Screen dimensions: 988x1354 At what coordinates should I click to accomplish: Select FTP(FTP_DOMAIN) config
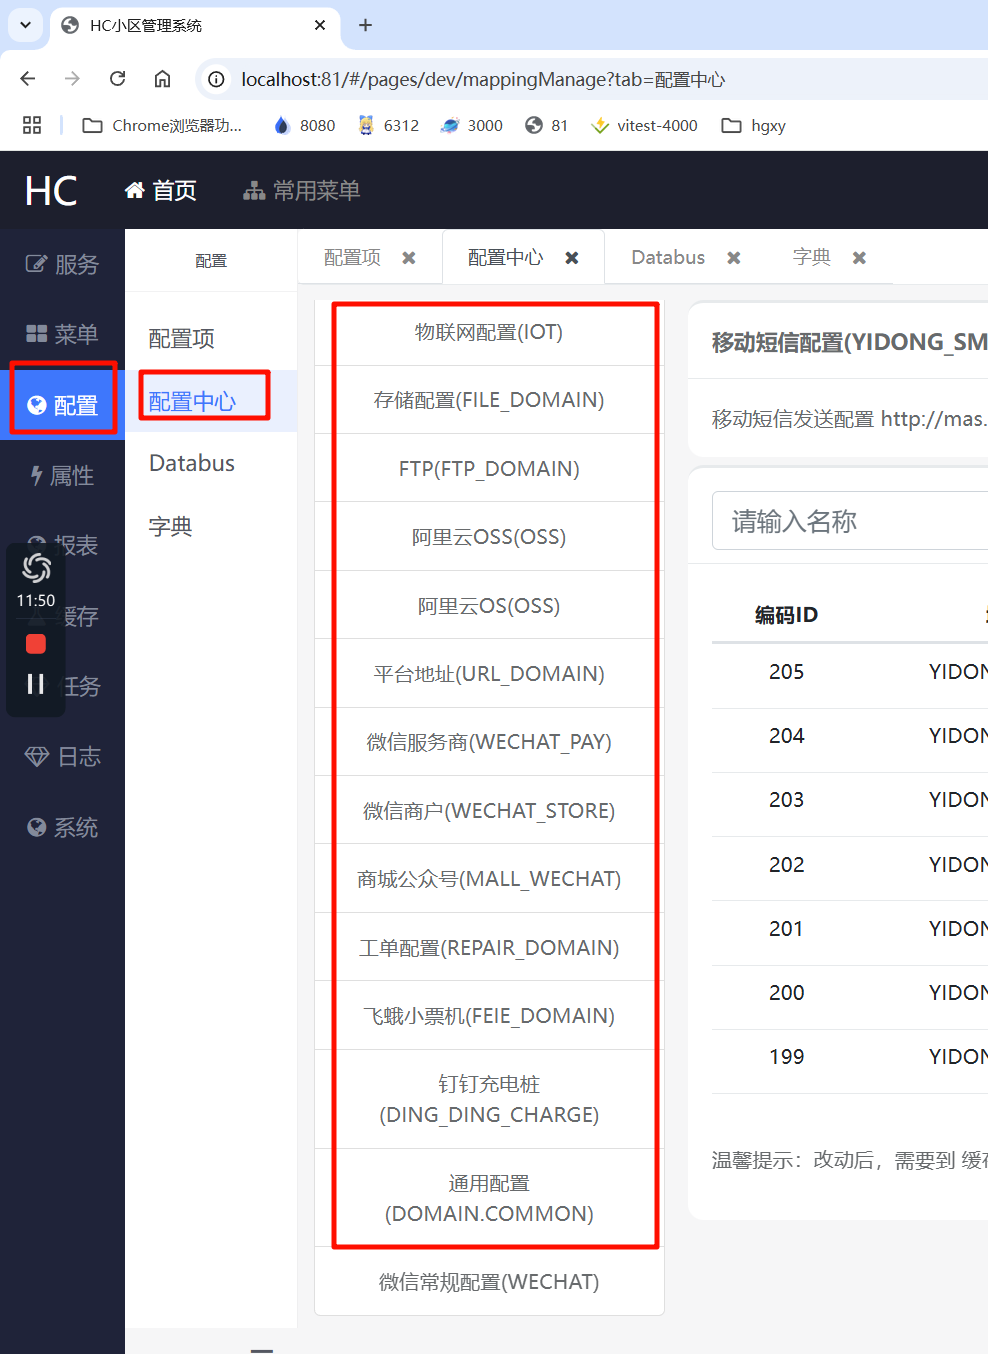(x=489, y=468)
